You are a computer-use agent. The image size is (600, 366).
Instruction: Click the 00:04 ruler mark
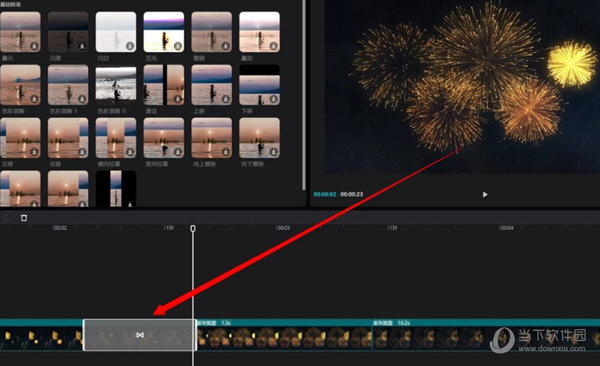[506, 228]
